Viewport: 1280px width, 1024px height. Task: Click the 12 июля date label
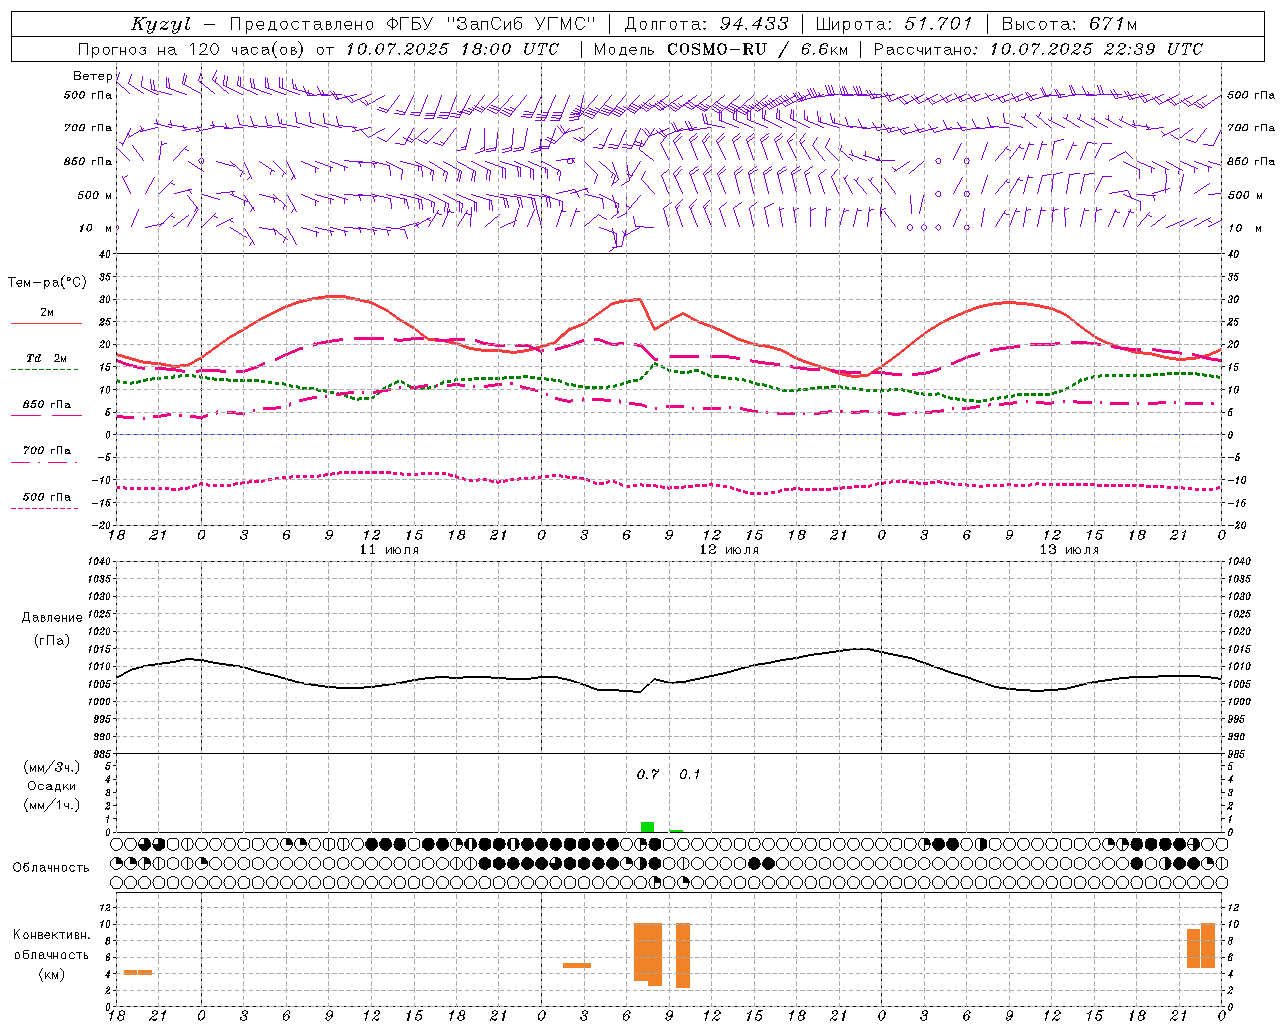tap(729, 550)
